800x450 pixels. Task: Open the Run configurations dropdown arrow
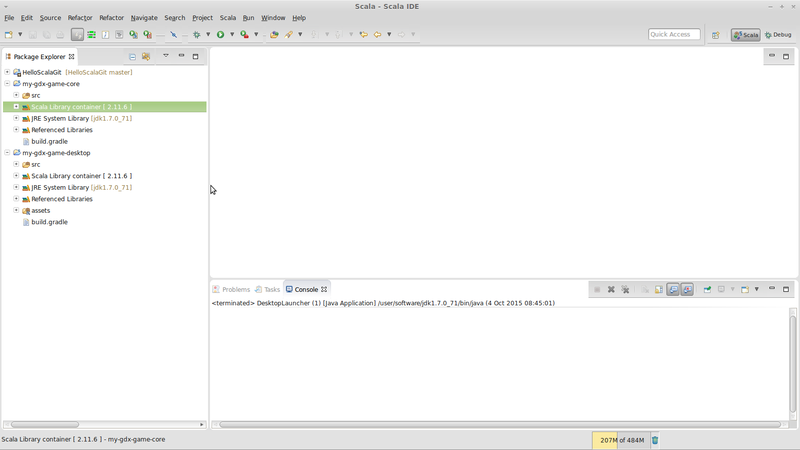pyautogui.click(x=232, y=35)
